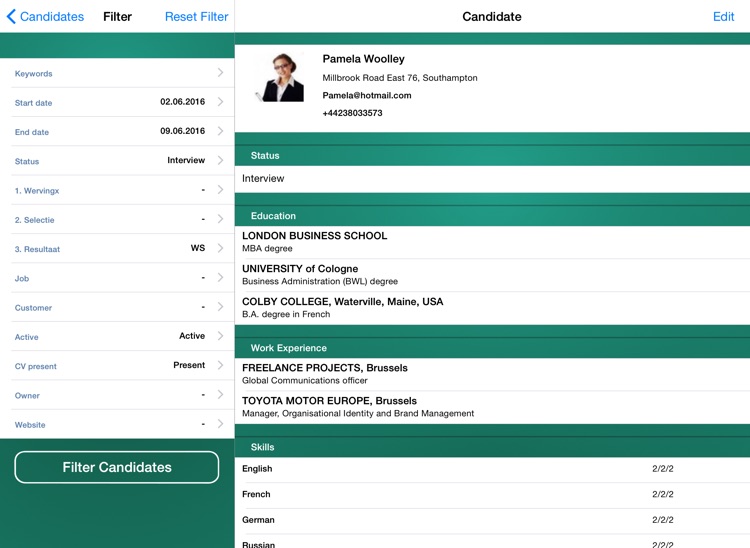This screenshot has height=548, width=750.
Task: Expand the End date chevron
Action: click(x=220, y=131)
